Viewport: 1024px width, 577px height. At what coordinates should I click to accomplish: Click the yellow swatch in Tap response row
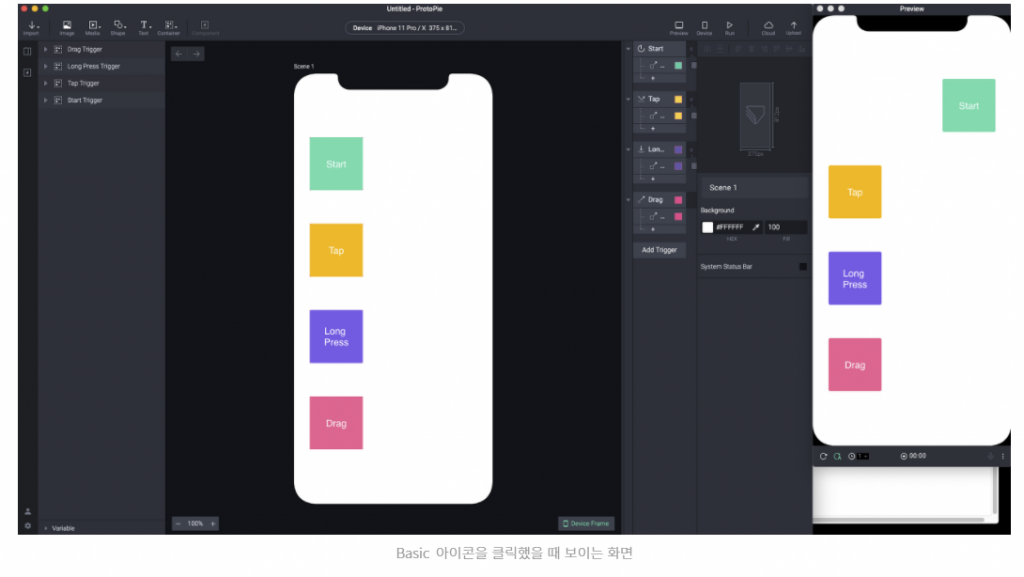pyautogui.click(x=678, y=116)
